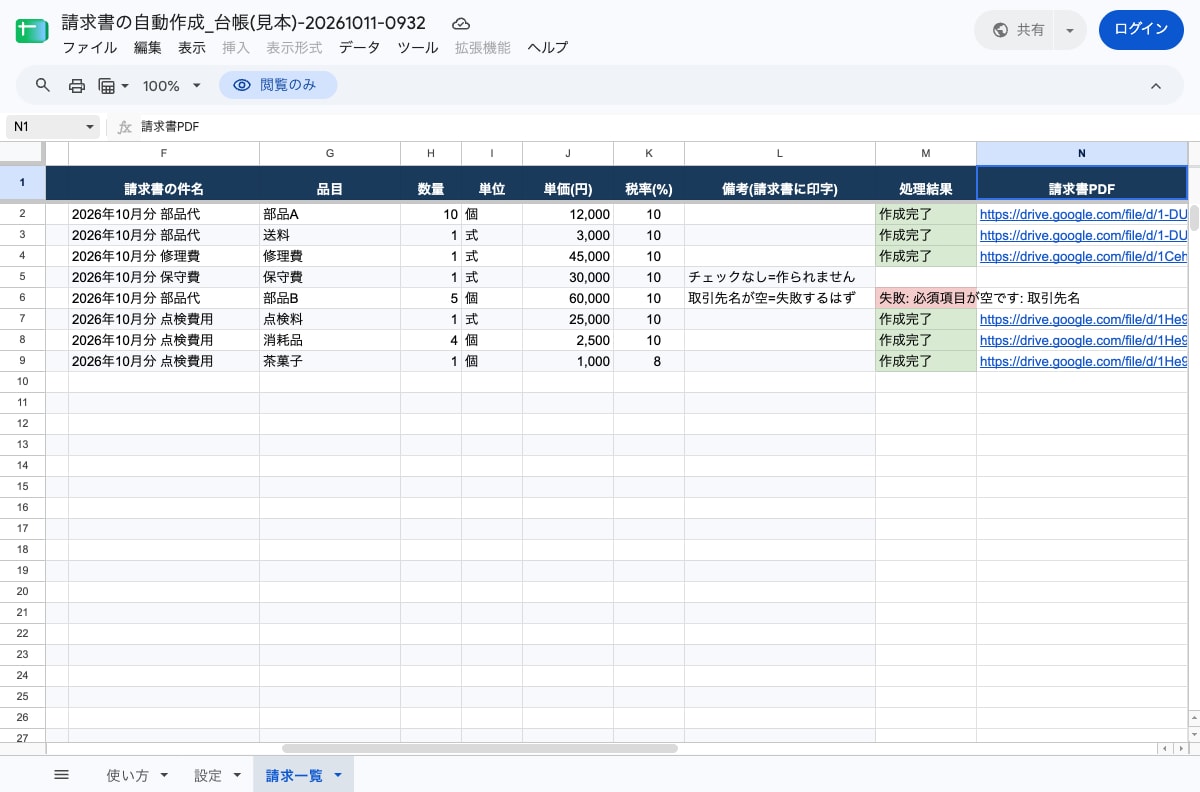Open the share options dropdown arrow
Viewport: 1200px width, 792px height.
point(1070,30)
